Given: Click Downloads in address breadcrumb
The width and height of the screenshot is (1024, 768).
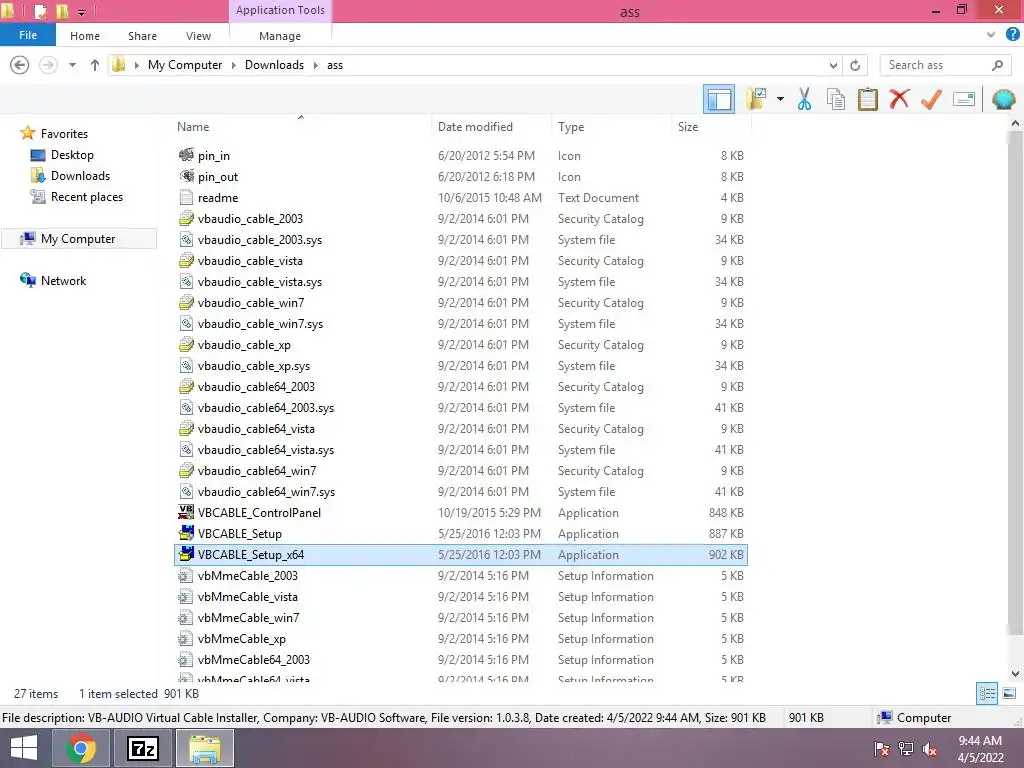Looking at the screenshot, I should pos(274,65).
